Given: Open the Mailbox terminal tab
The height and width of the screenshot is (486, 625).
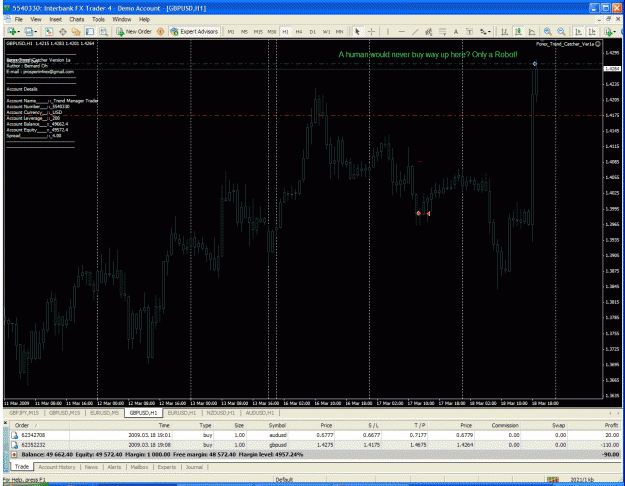Looking at the screenshot, I should click(140, 467).
